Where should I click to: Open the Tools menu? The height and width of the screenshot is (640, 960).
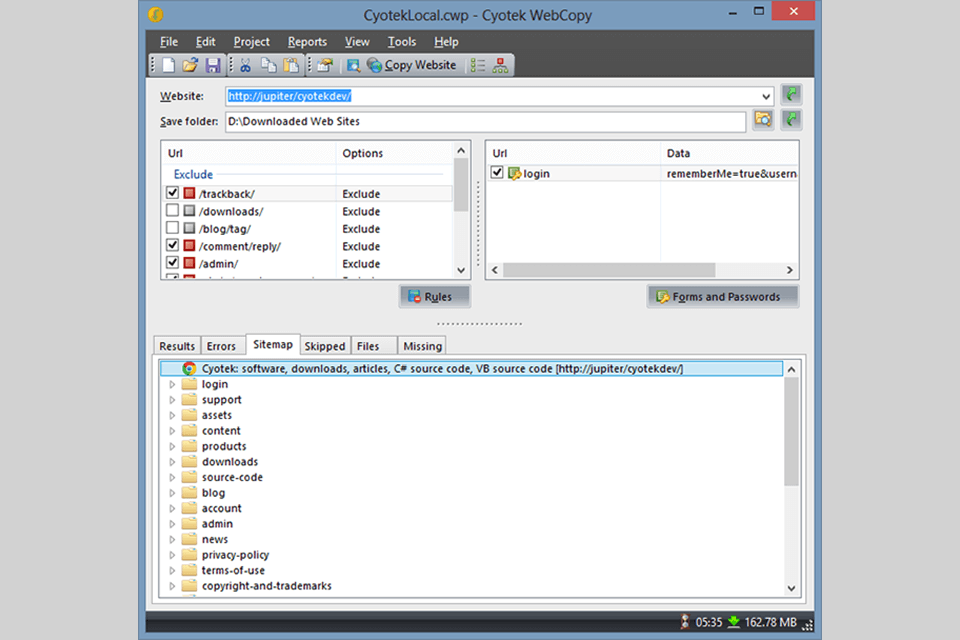[402, 42]
